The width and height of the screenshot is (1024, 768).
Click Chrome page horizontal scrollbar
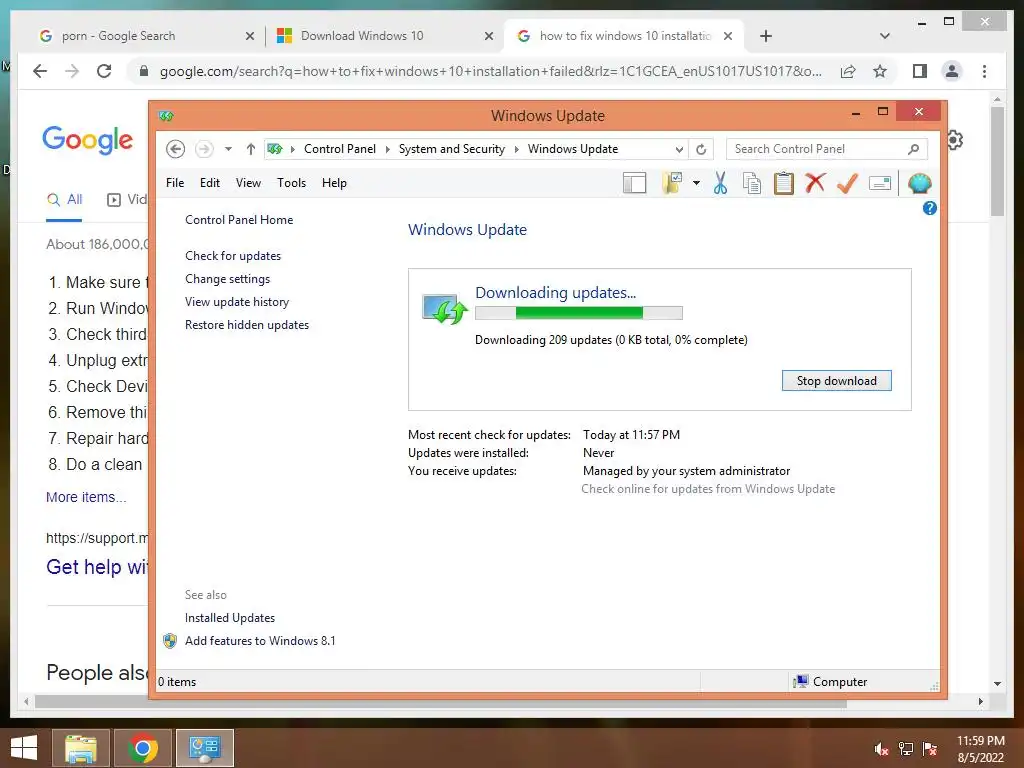coord(440,703)
